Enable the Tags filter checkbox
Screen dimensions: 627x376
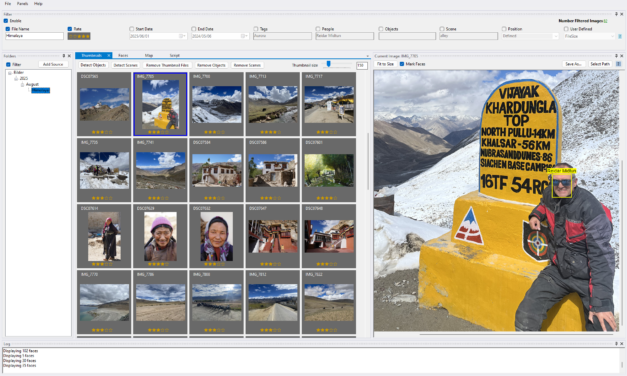pos(256,29)
